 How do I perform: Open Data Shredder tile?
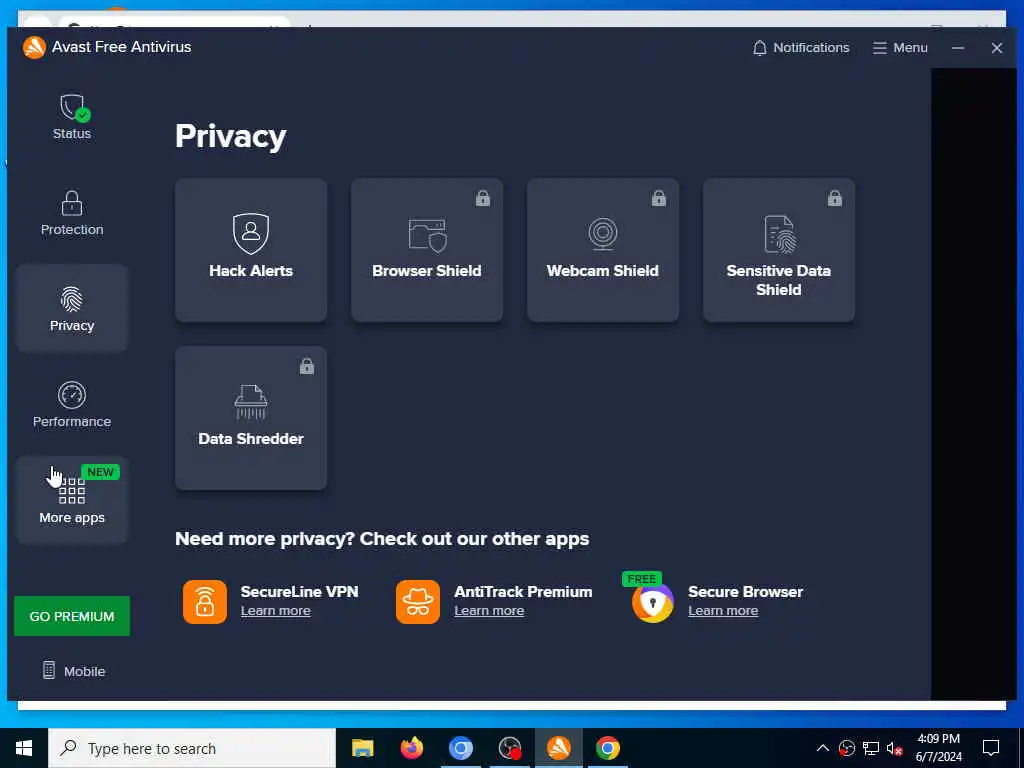coord(251,418)
